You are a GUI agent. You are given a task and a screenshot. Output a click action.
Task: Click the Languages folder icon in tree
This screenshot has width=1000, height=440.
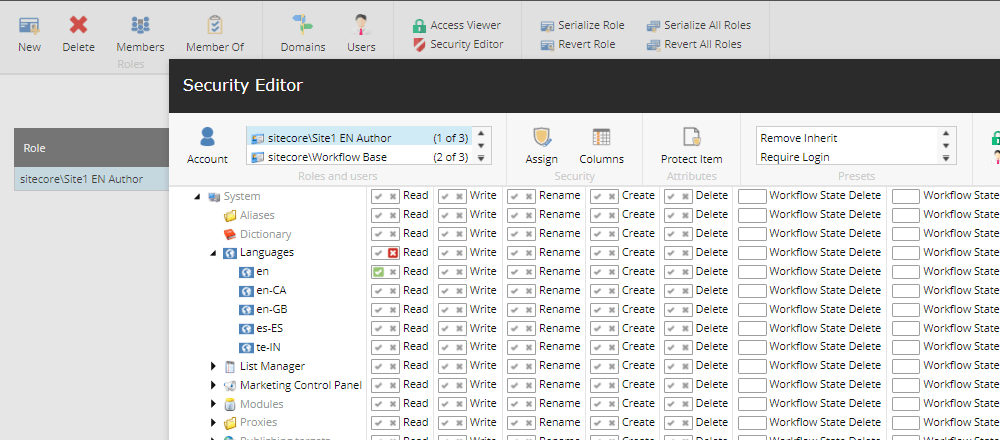click(230, 253)
